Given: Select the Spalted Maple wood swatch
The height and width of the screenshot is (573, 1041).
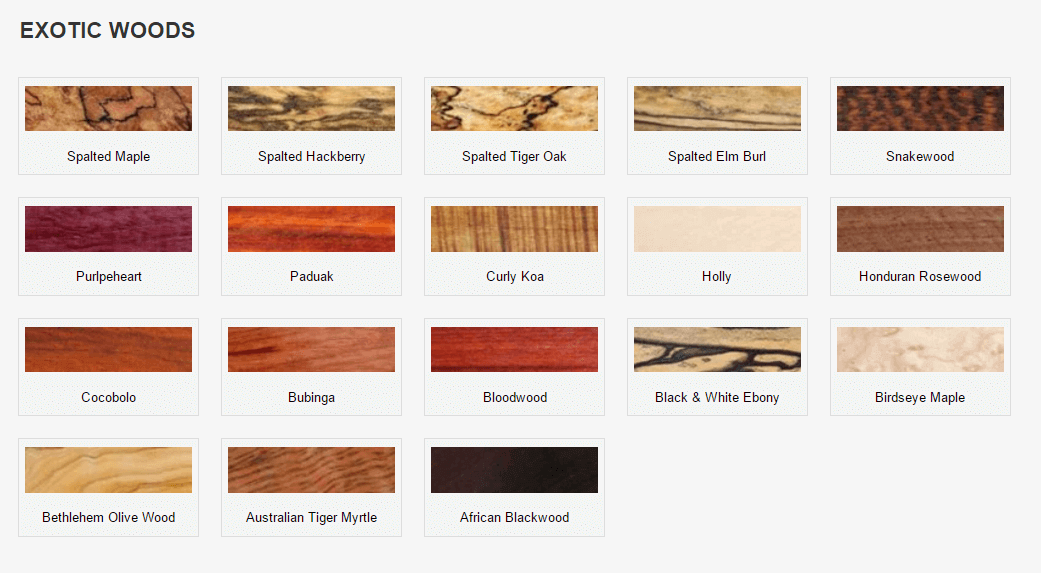Looking at the screenshot, I should pos(108,108).
